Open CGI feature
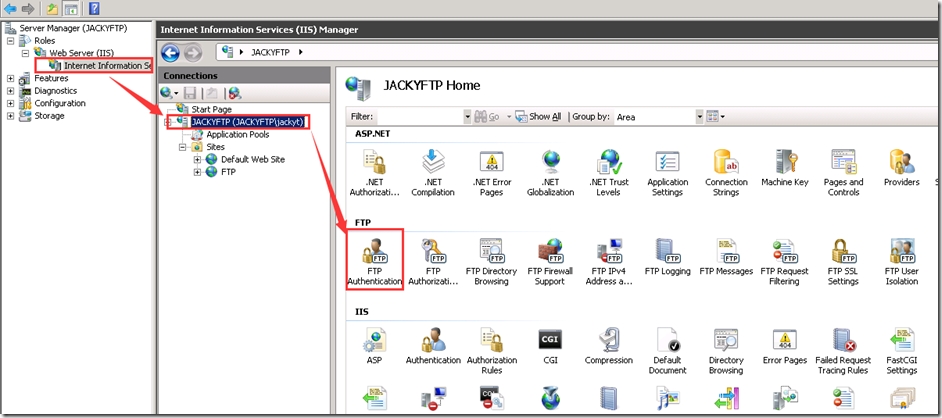Image resolution: width=942 pixels, height=418 pixels. (550, 346)
